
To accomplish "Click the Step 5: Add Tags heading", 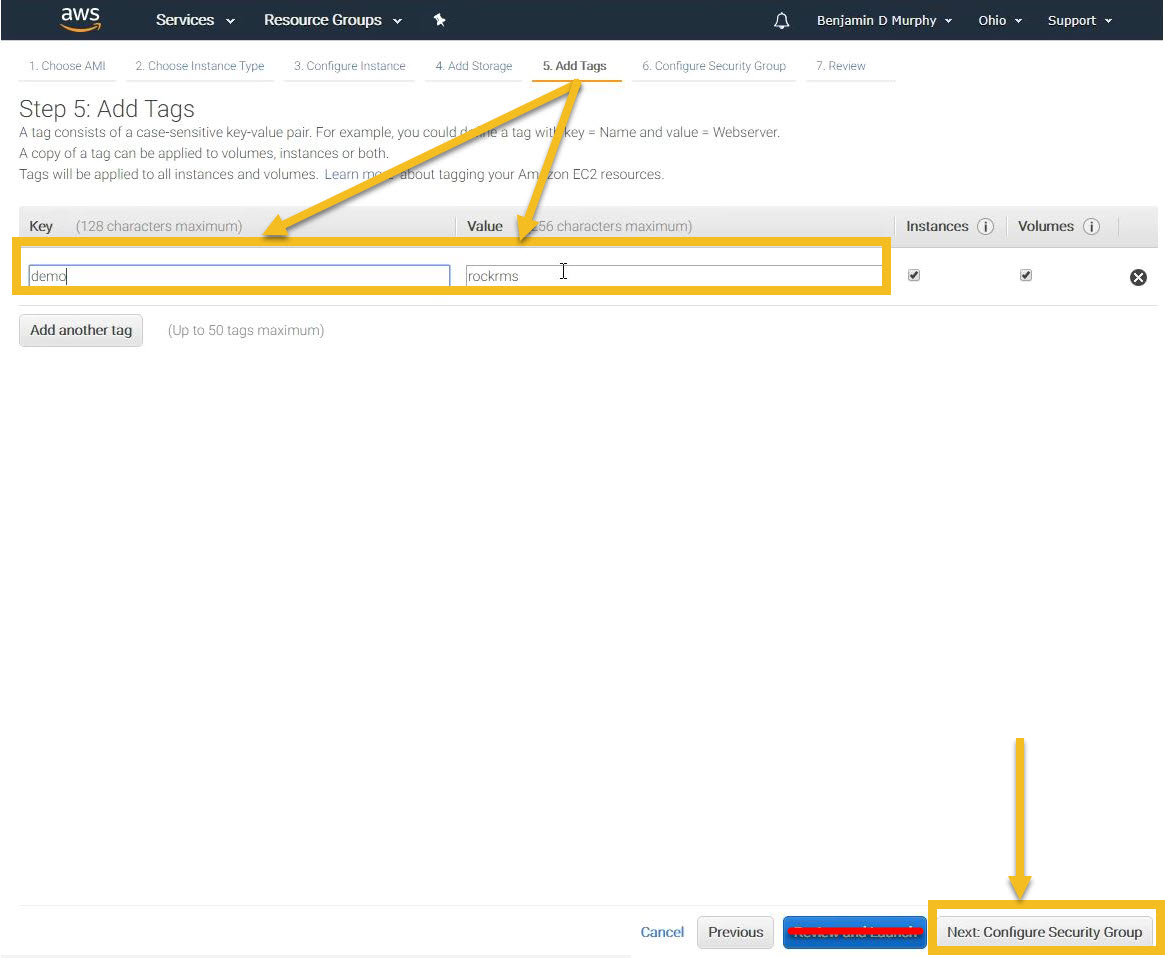I will pos(107,109).
